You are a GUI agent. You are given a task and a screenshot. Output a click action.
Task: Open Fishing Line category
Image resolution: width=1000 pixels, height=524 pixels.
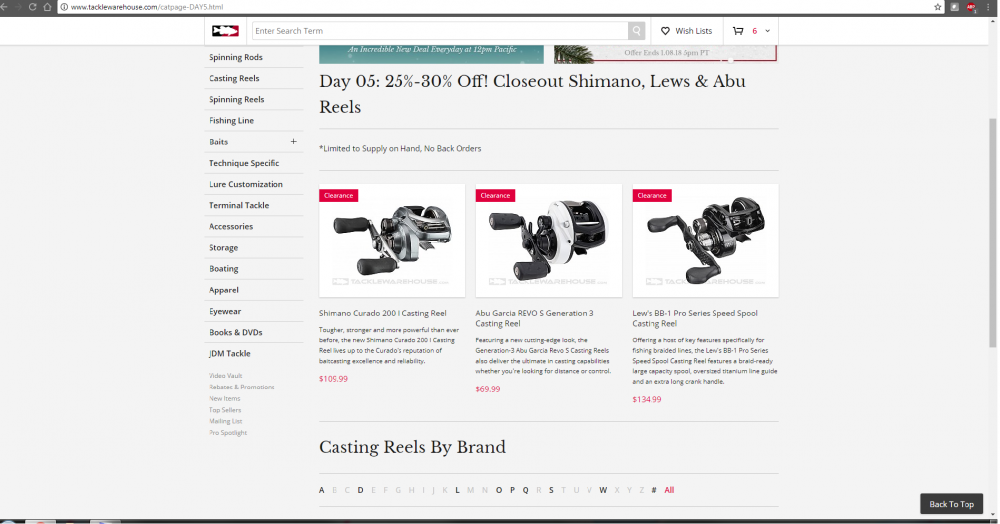[x=232, y=120]
